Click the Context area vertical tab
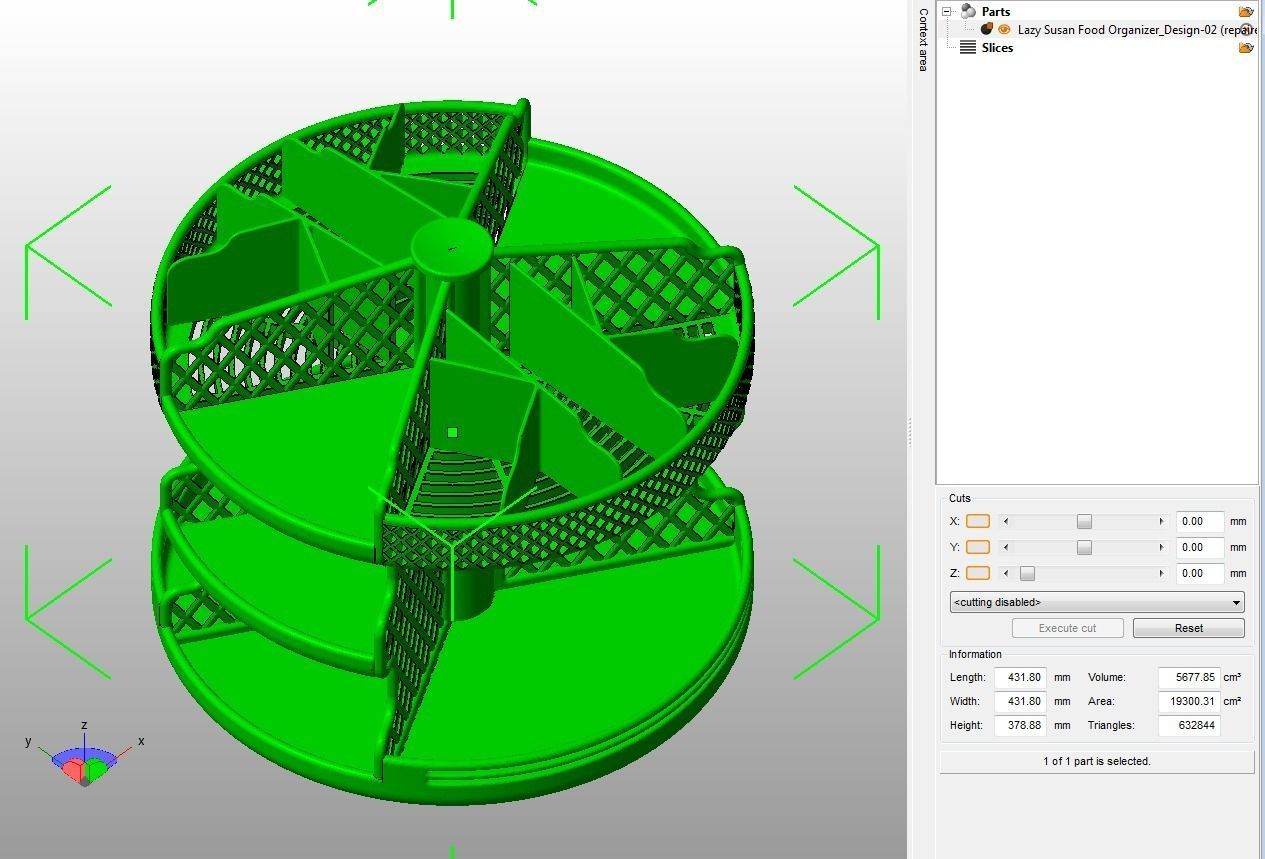Viewport: 1265px width, 859px height. (922, 39)
